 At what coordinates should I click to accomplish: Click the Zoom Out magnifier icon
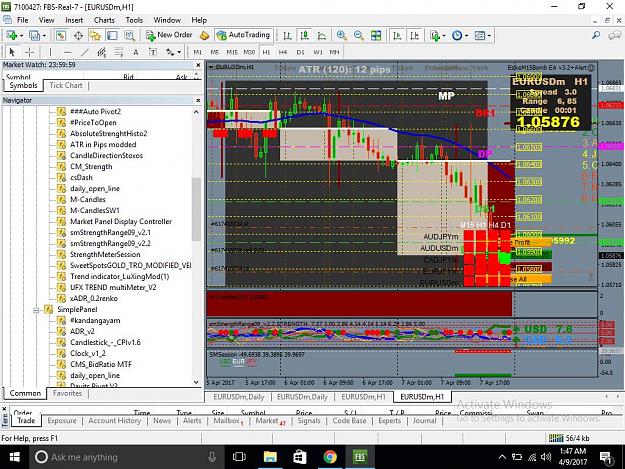[x=359, y=35]
